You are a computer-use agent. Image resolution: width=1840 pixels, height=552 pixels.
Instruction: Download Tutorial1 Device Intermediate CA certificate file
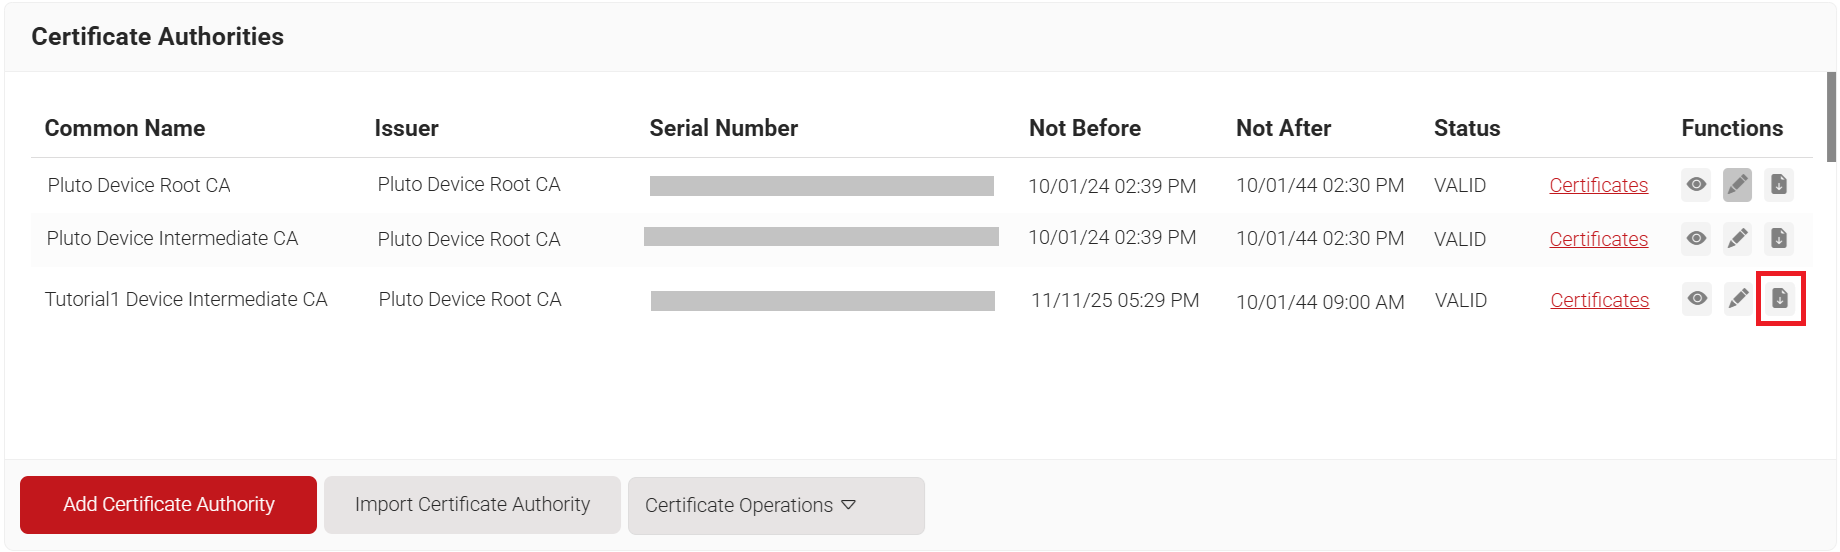point(1780,299)
